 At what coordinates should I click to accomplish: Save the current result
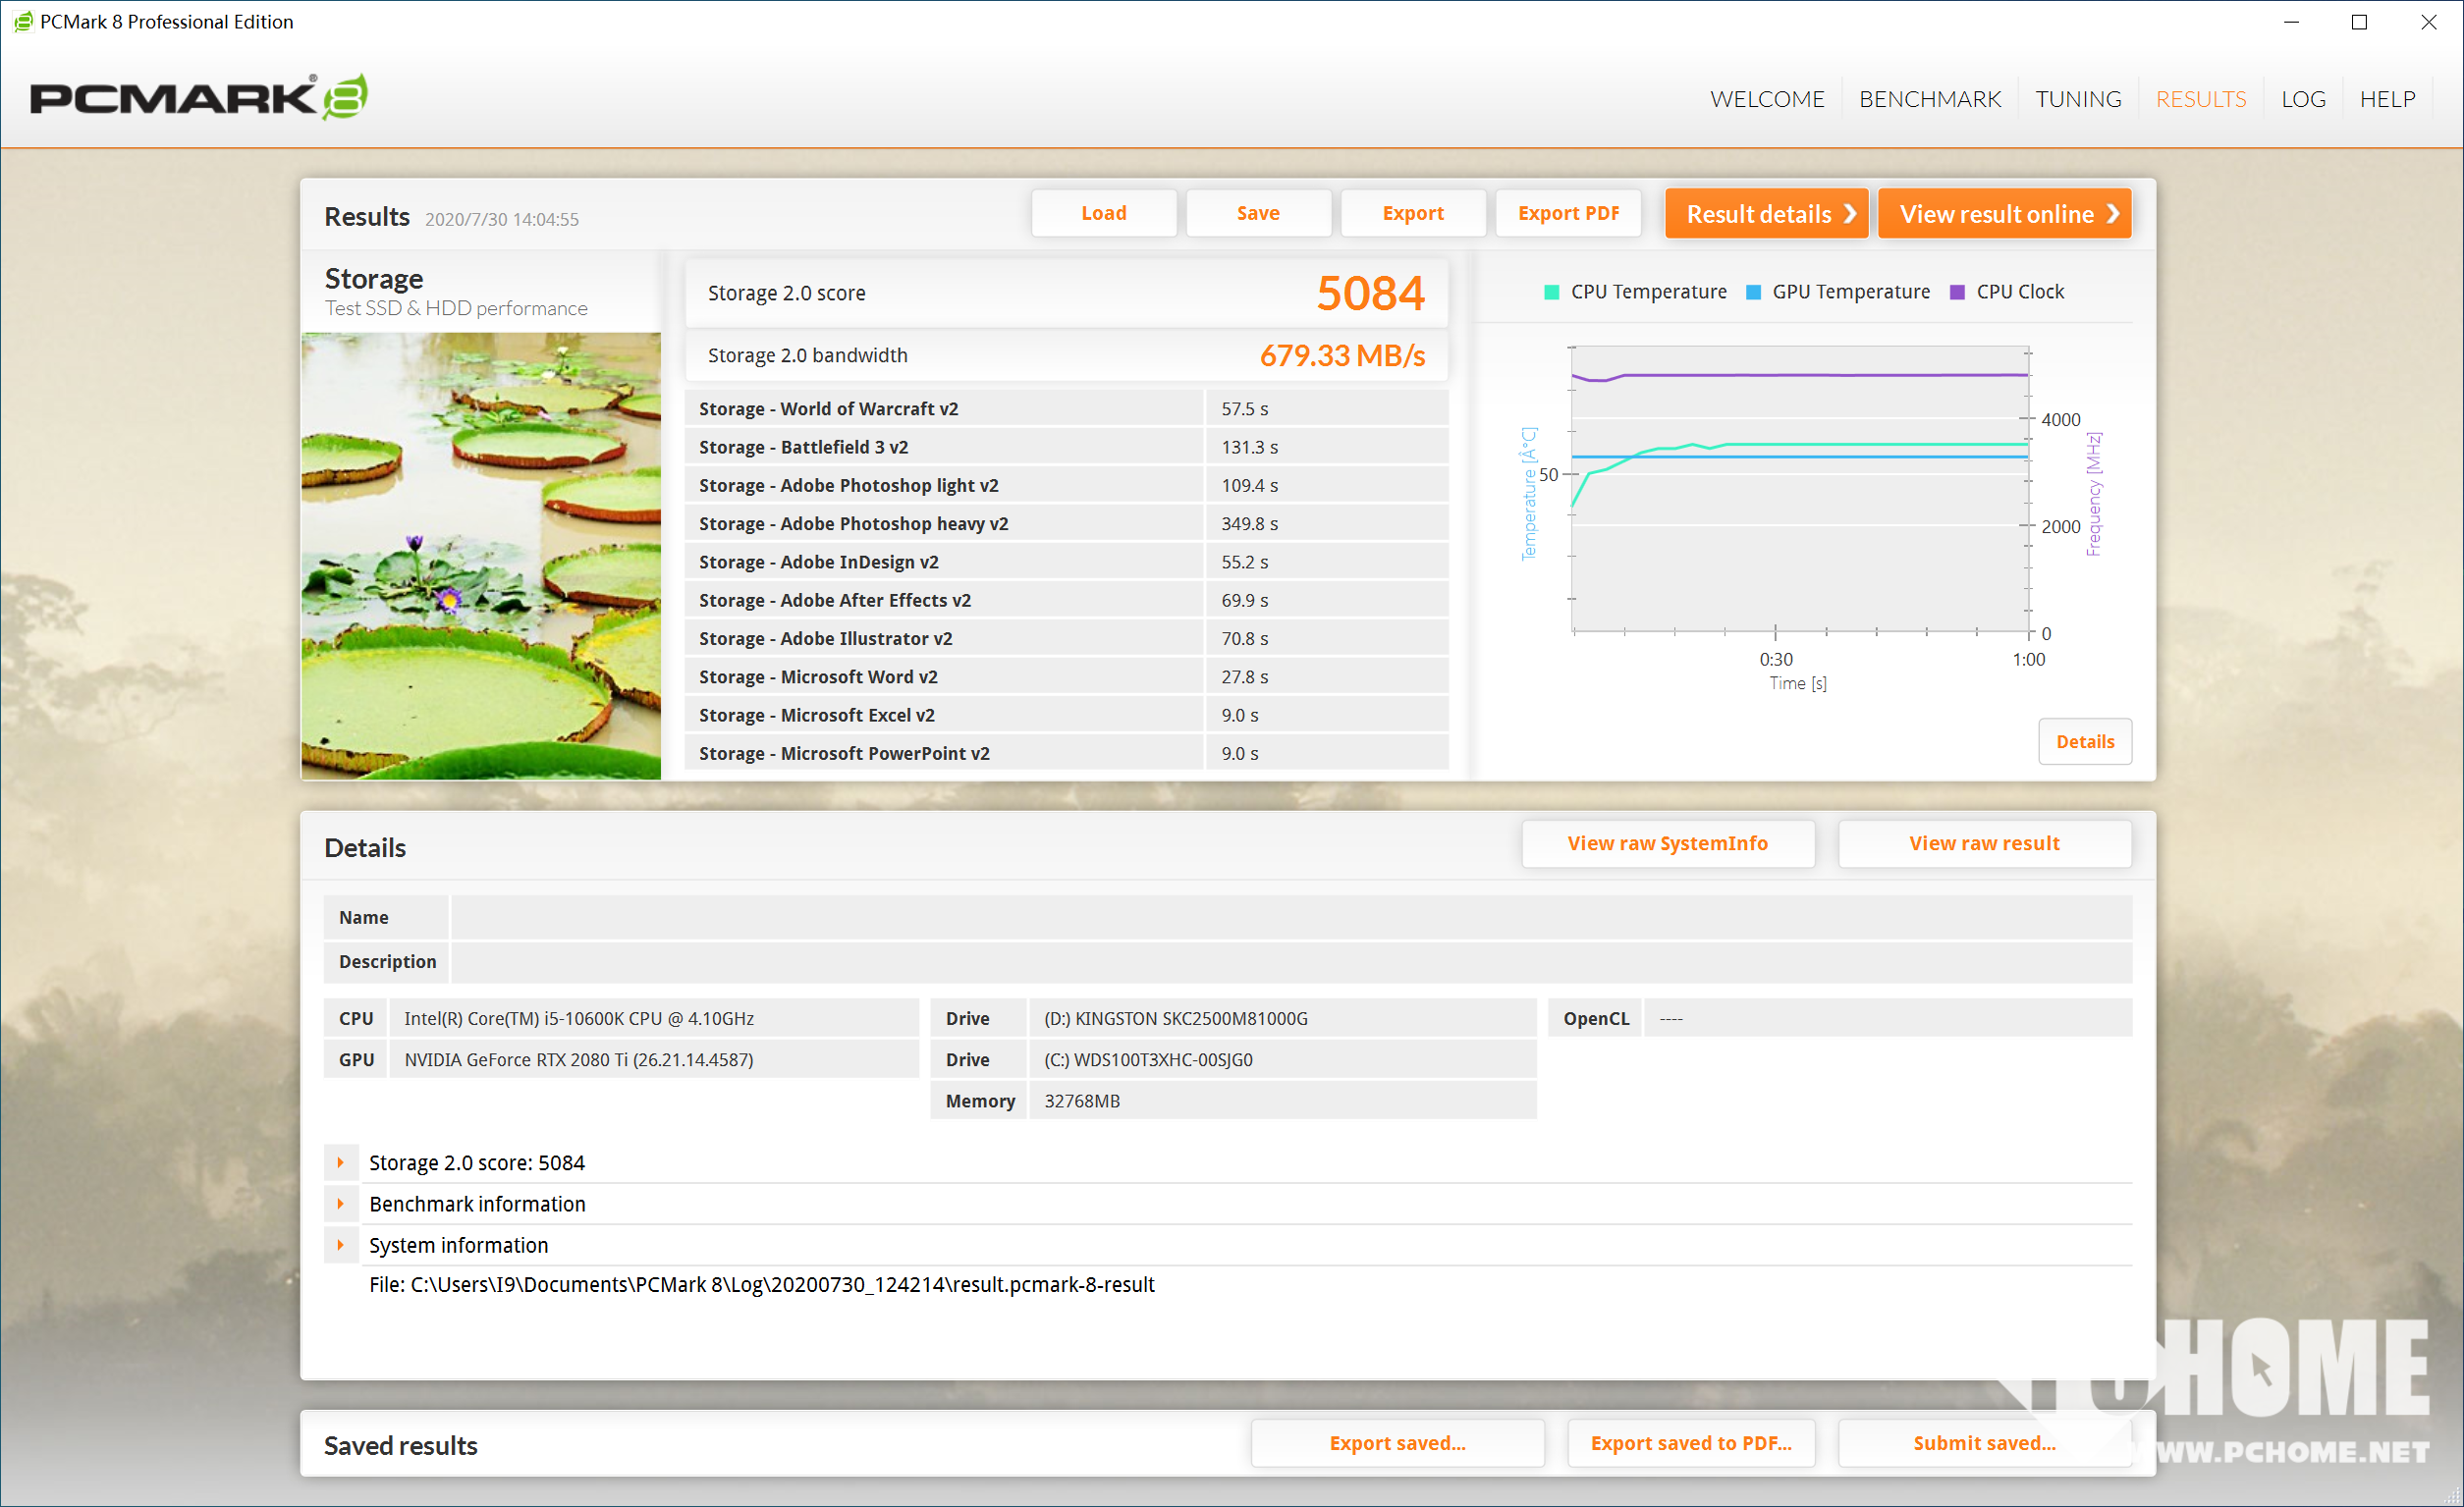(1257, 213)
